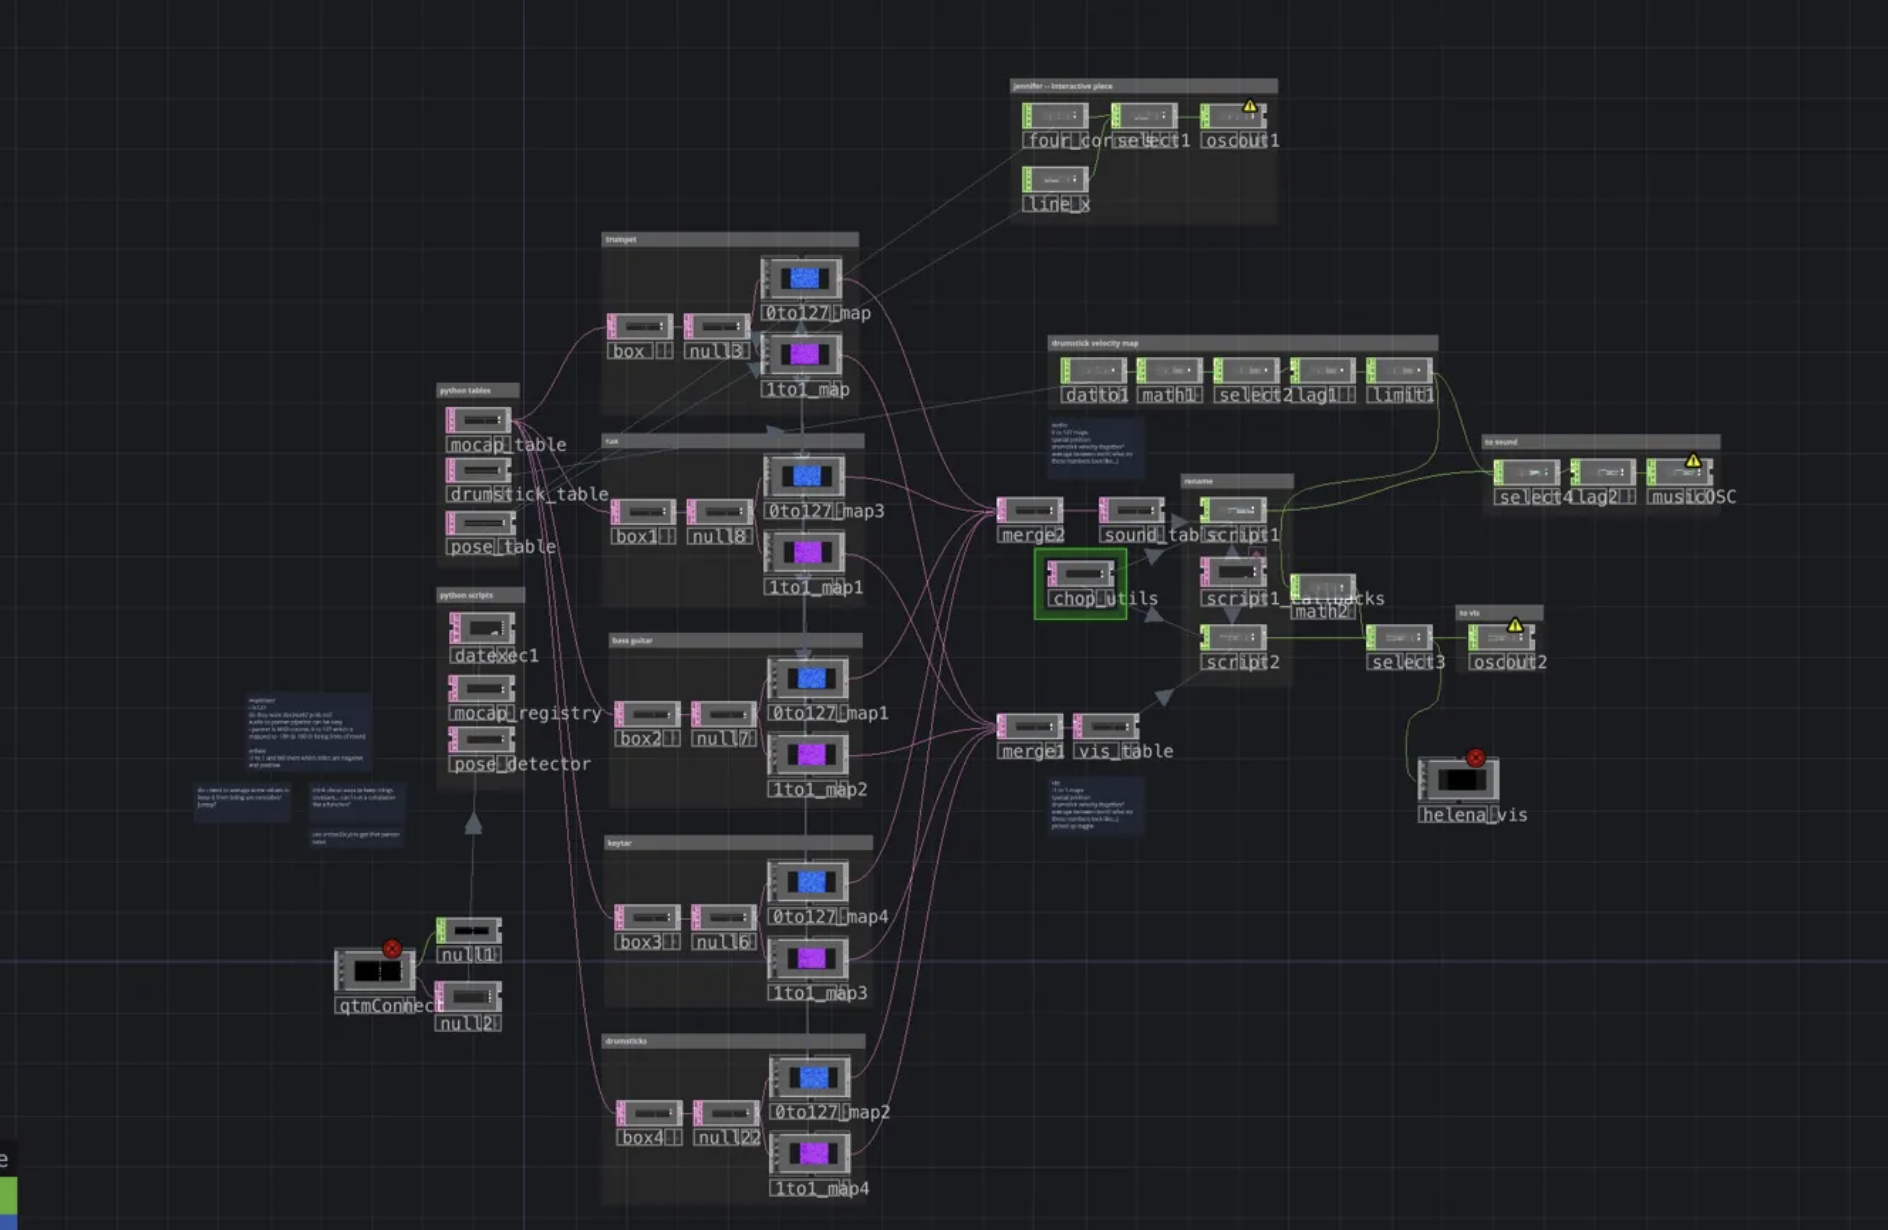Viewport: 1888px width, 1230px height.
Task: Click the blue 0to127_map3 node viewer
Action: coord(805,476)
